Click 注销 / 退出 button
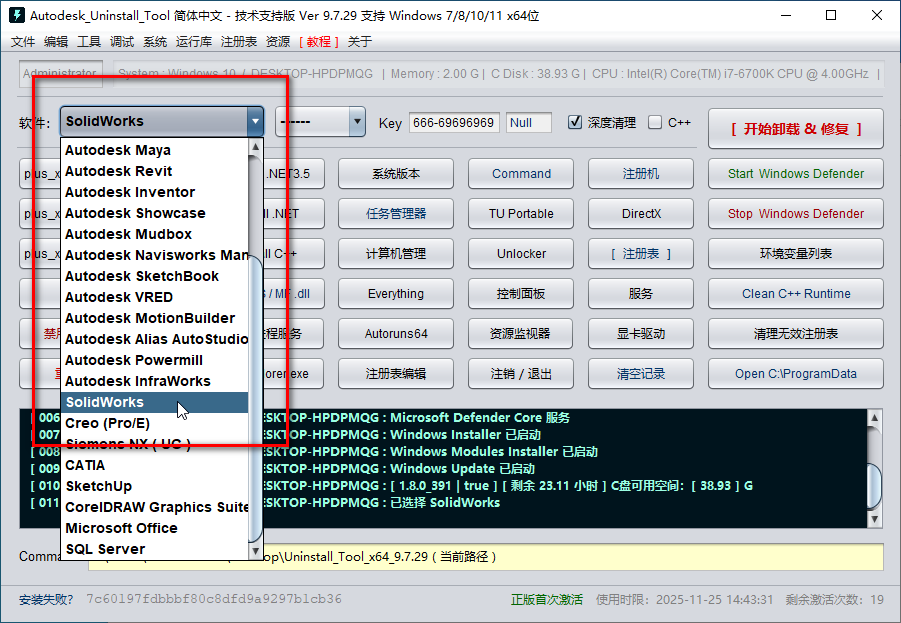 tap(521, 374)
